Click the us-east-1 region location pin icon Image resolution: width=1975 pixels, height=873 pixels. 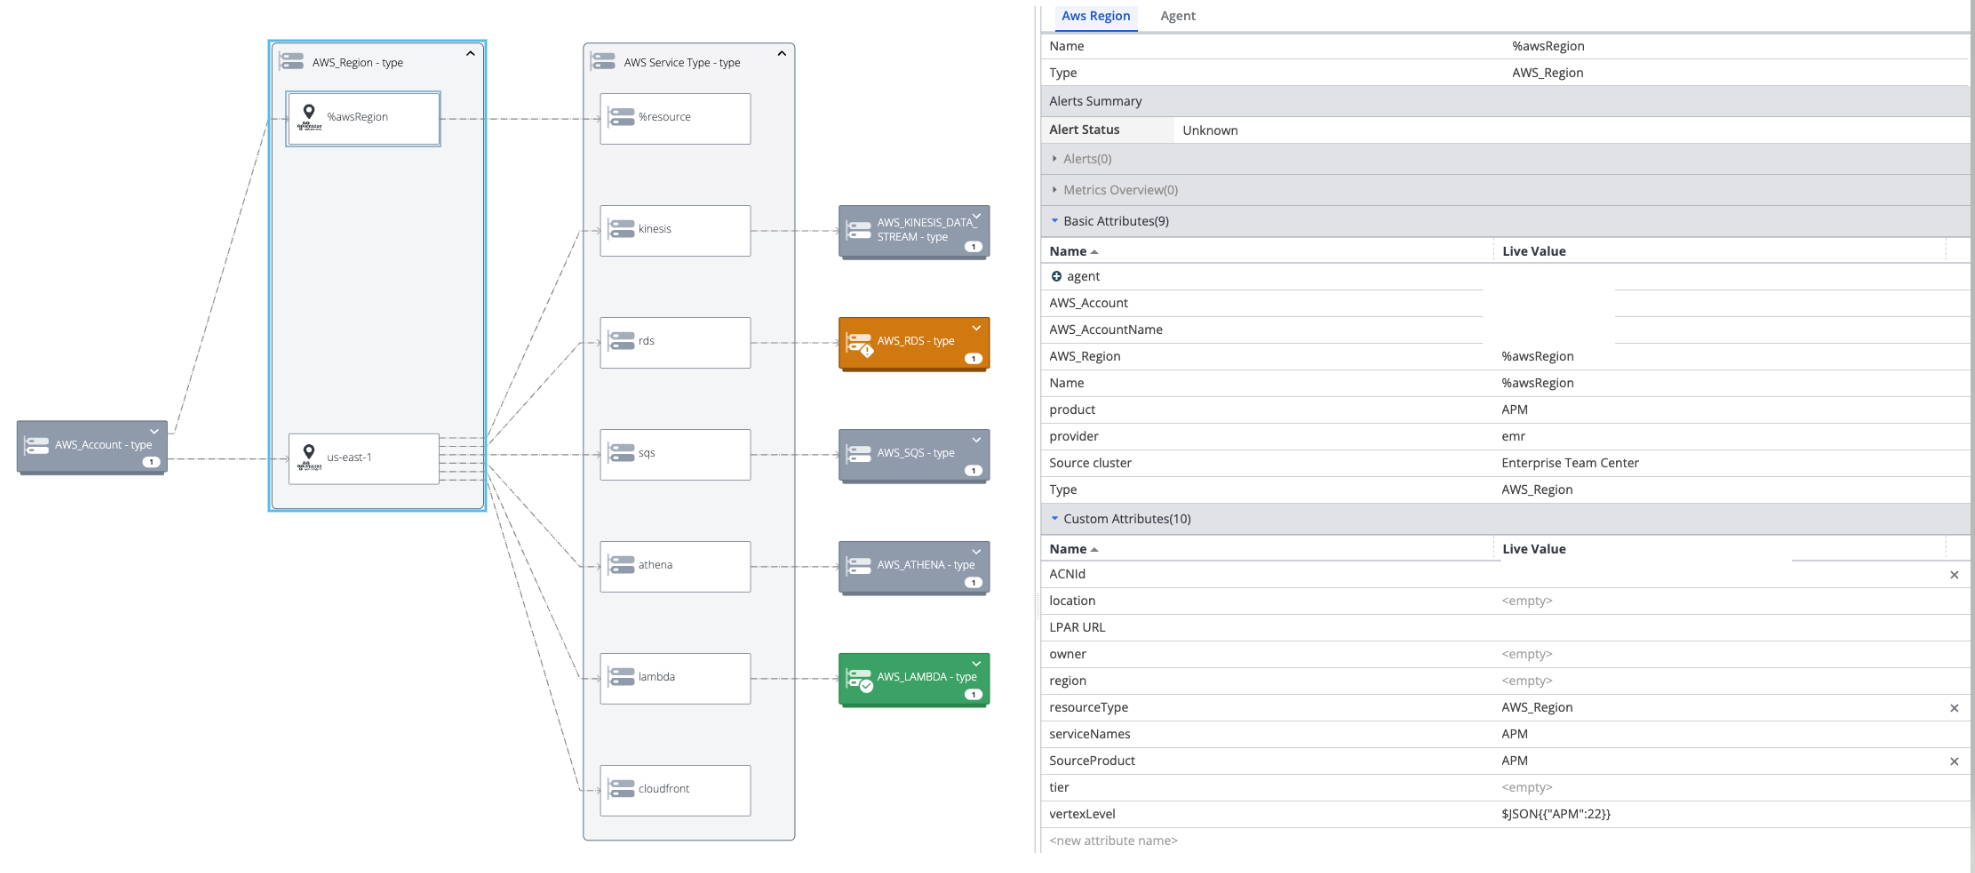pos(309,453)
